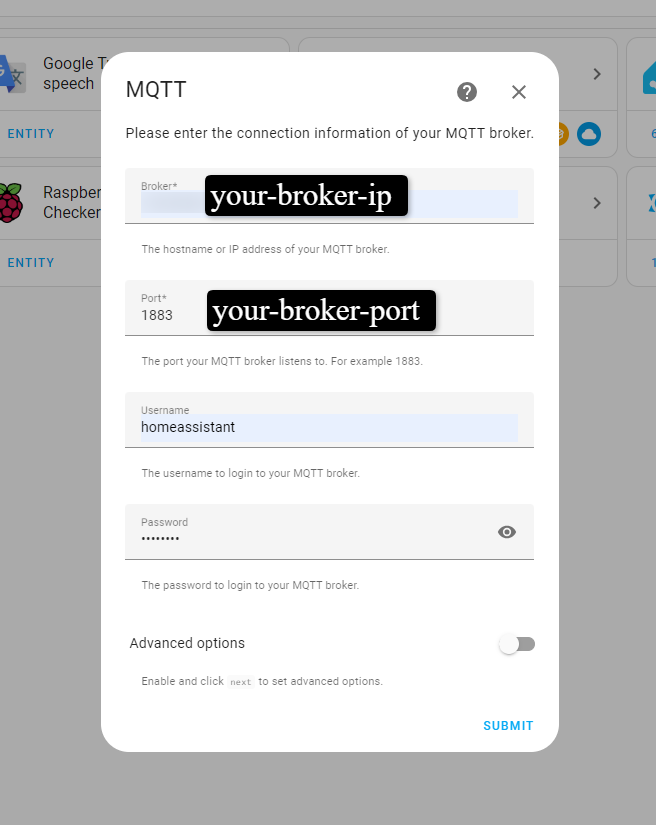Close the MQTT dialog with the X

coord(518,92)
